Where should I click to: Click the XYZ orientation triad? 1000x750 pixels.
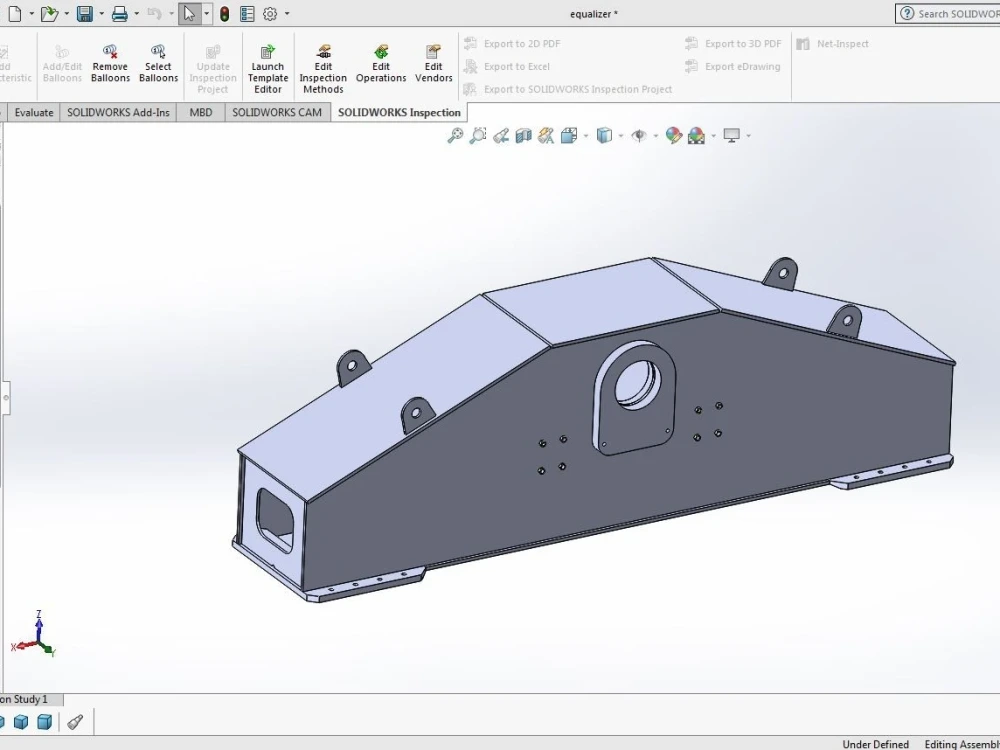[x=34, y=635]
